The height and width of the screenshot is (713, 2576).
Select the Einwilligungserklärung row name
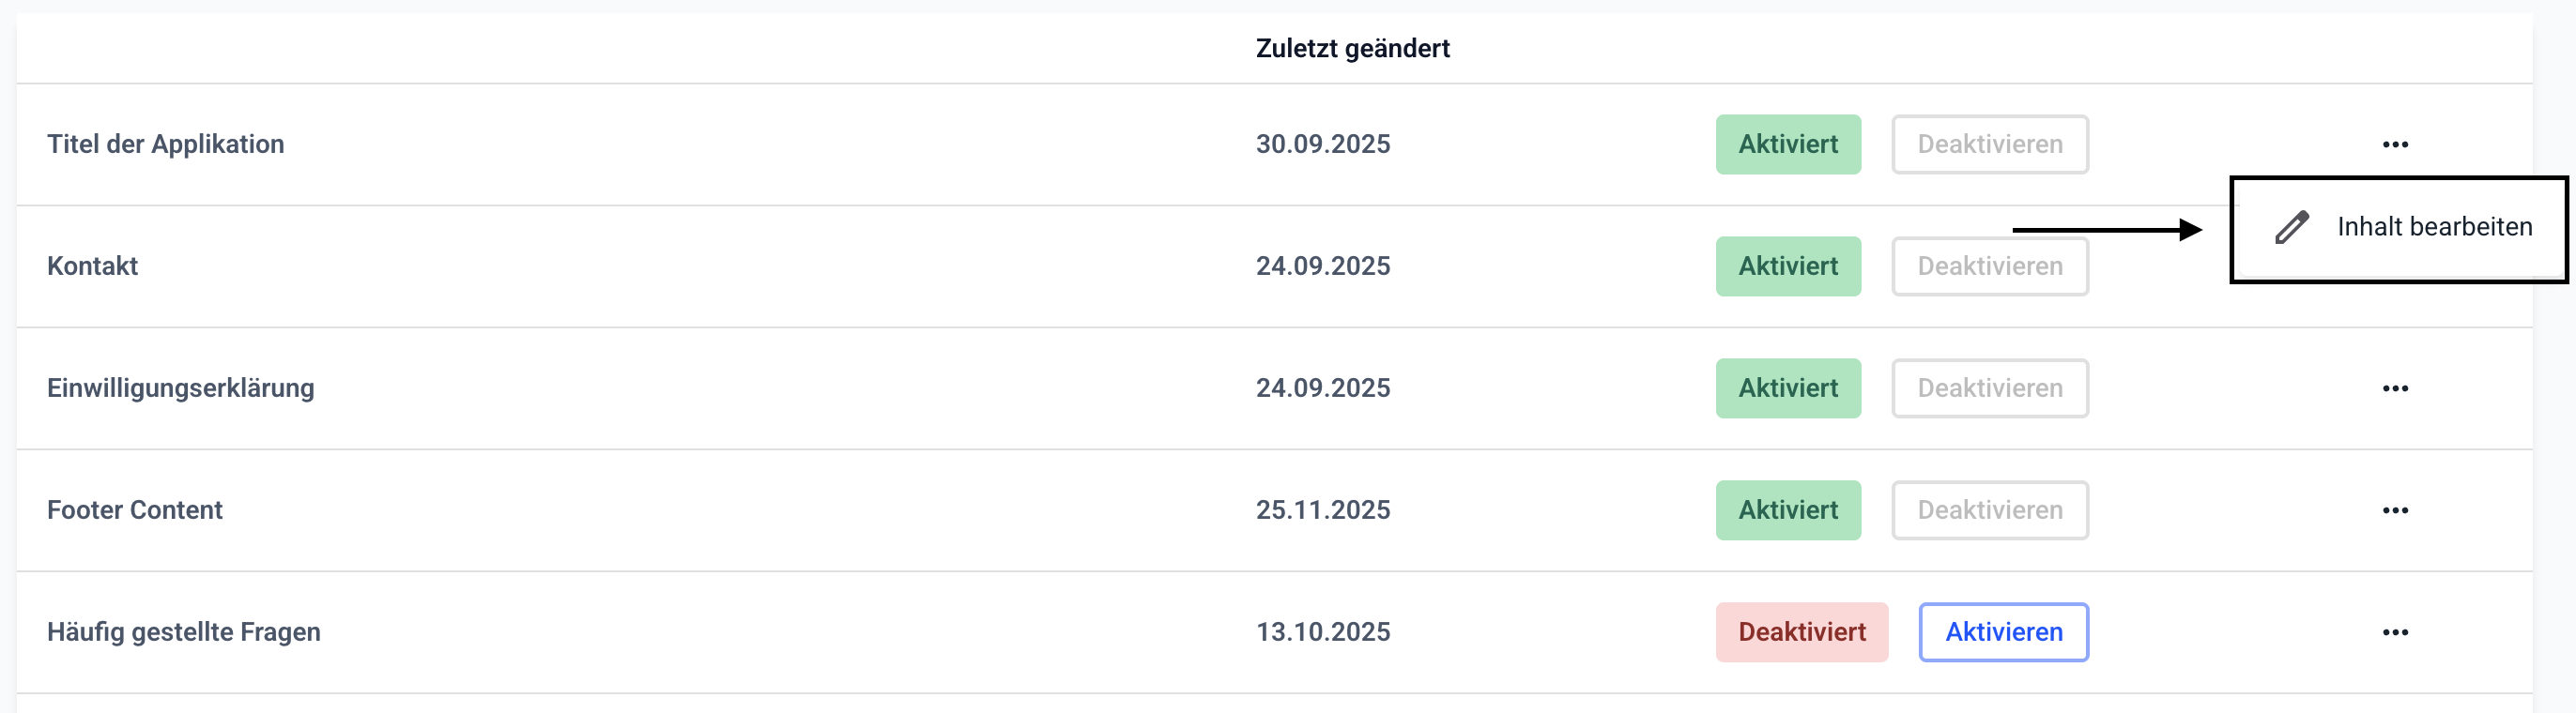(x=181, y=389)
